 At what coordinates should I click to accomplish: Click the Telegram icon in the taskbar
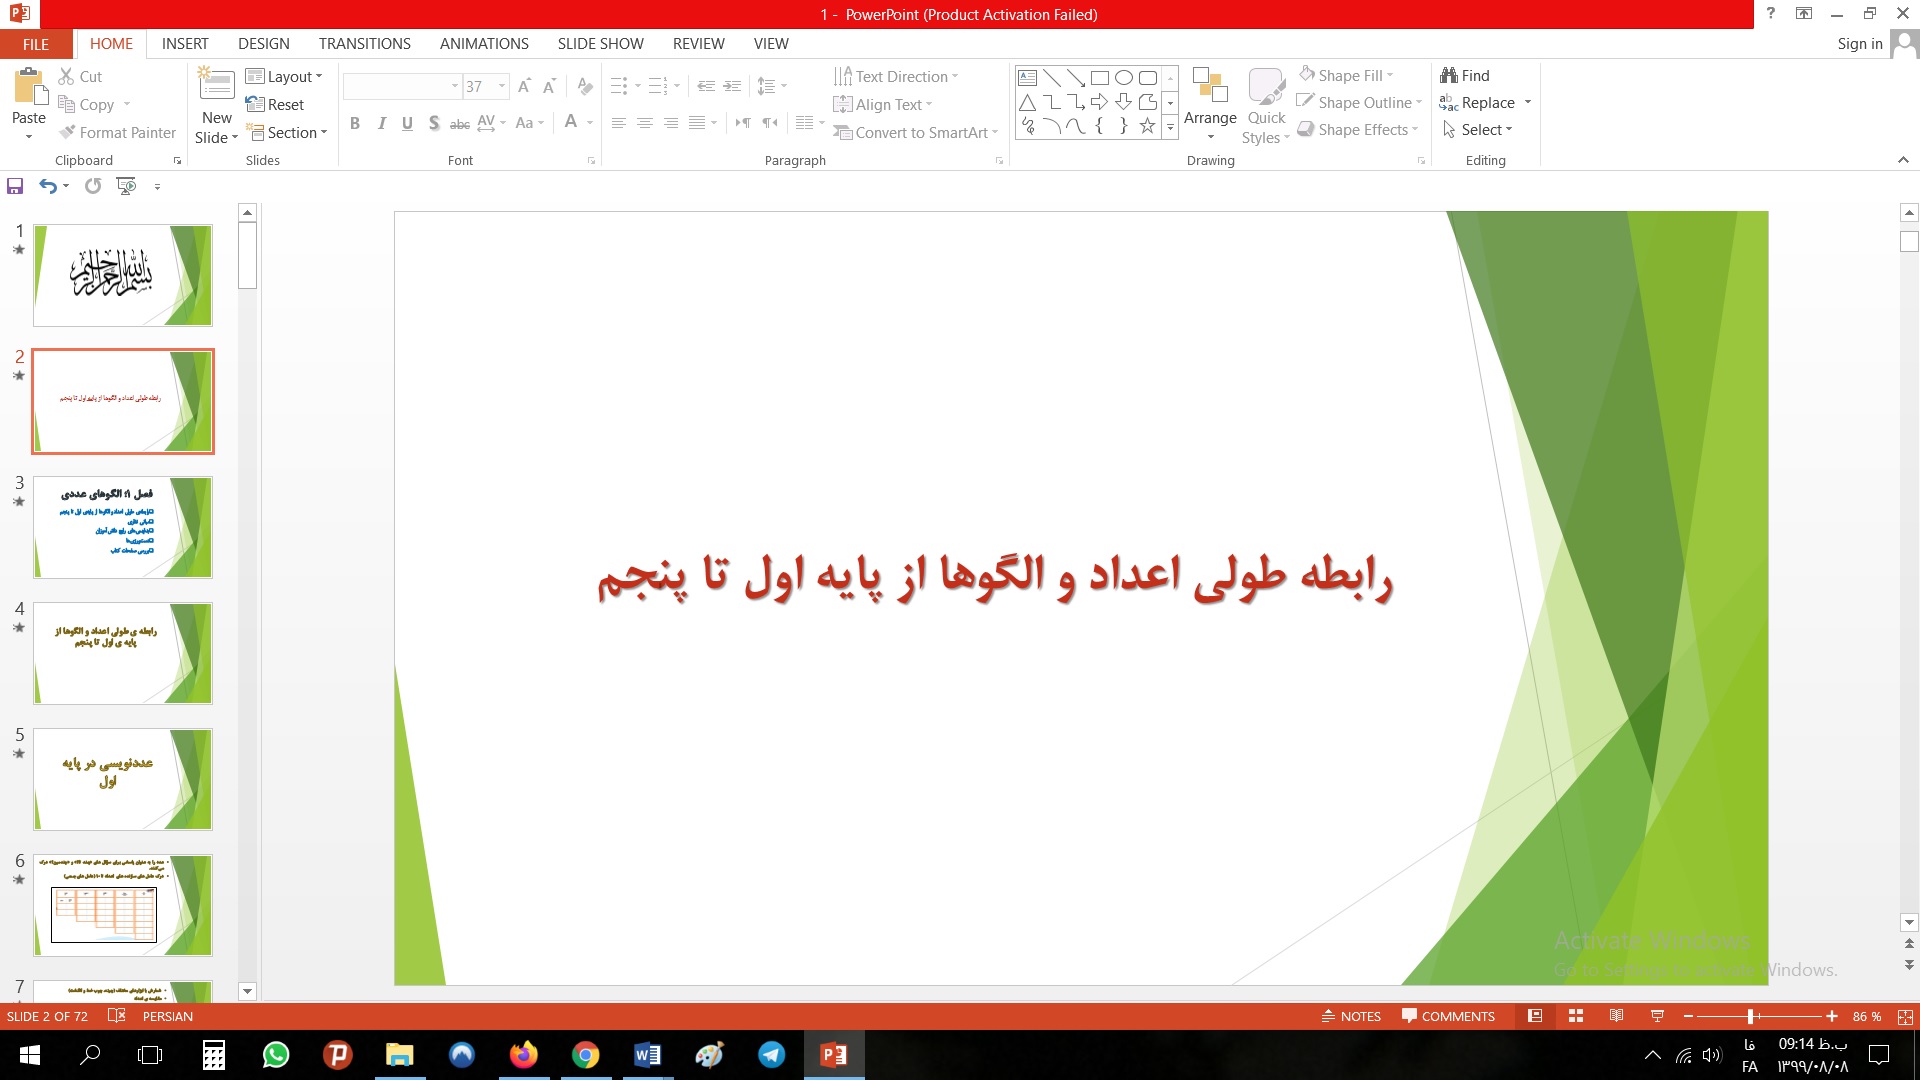click(771, 1055)
